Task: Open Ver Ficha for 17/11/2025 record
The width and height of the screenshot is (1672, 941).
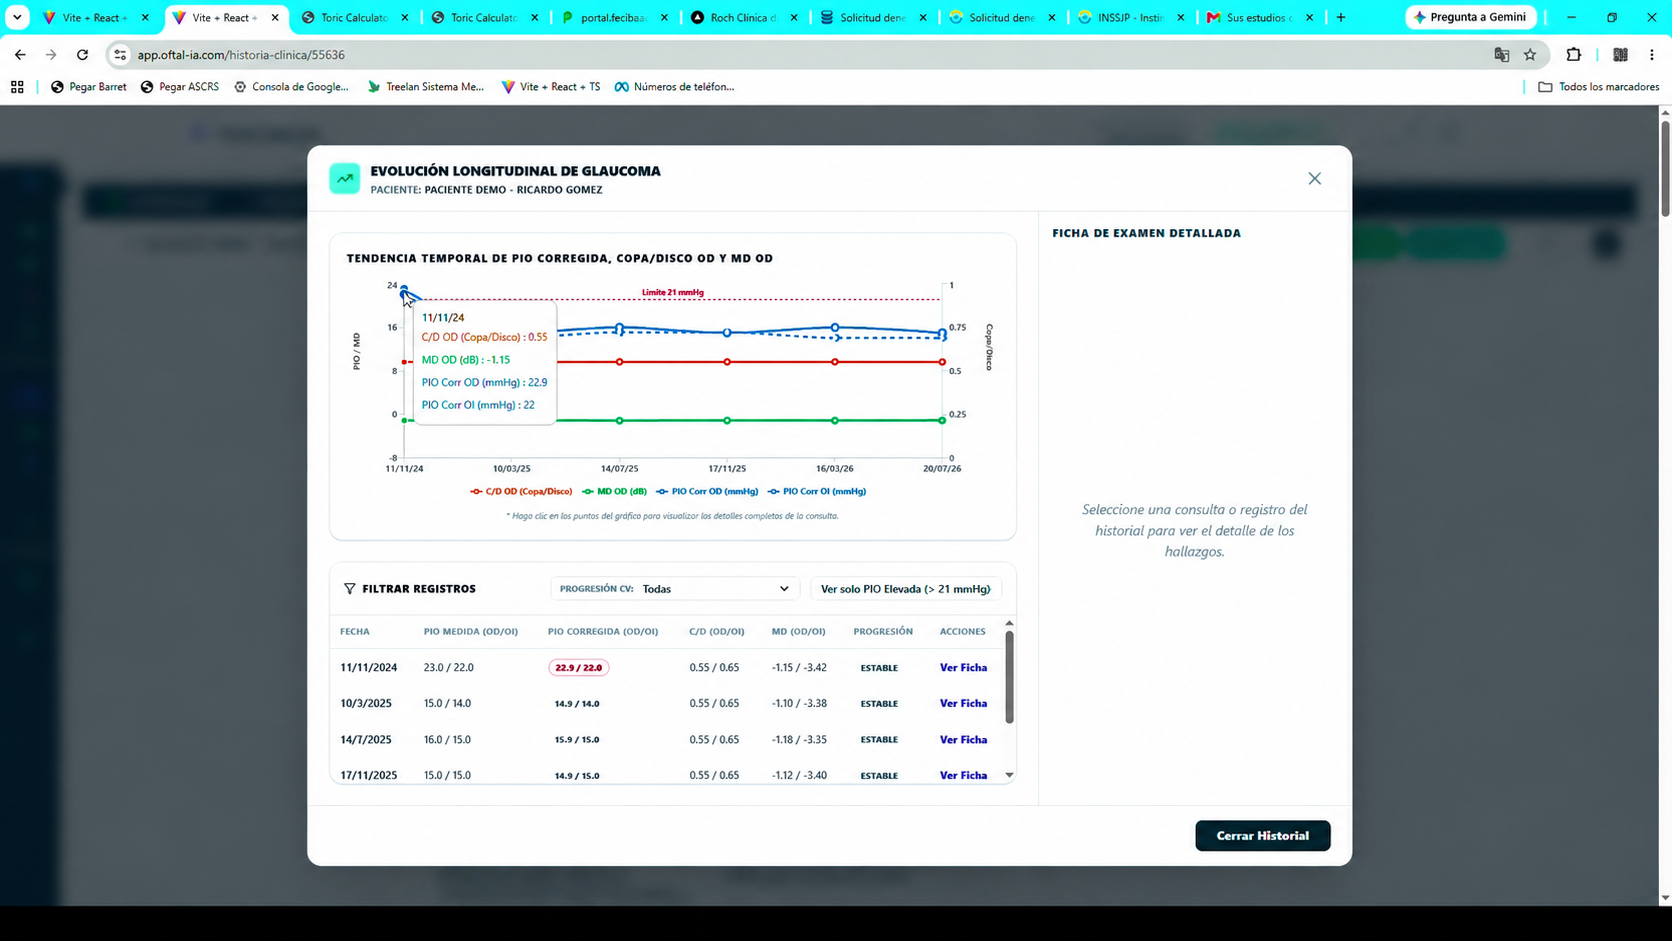Action: pyautogui.click(x=963, y=776)
